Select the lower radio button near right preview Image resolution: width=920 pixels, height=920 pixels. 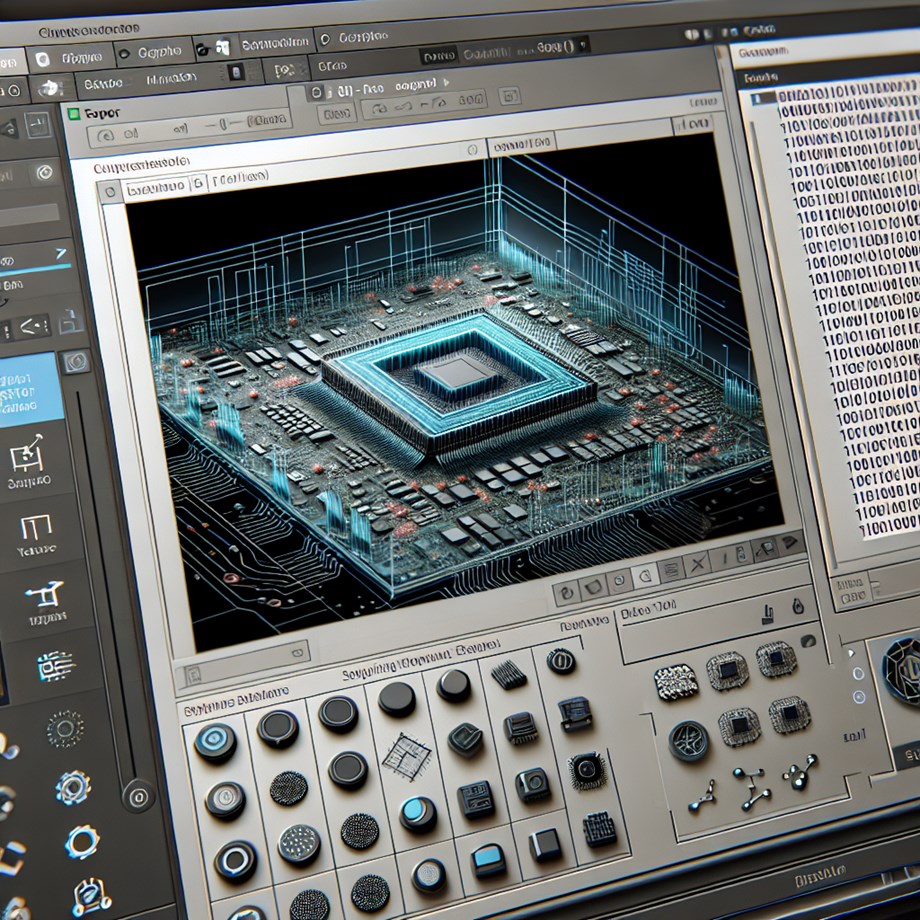click(x=858, y=698)
